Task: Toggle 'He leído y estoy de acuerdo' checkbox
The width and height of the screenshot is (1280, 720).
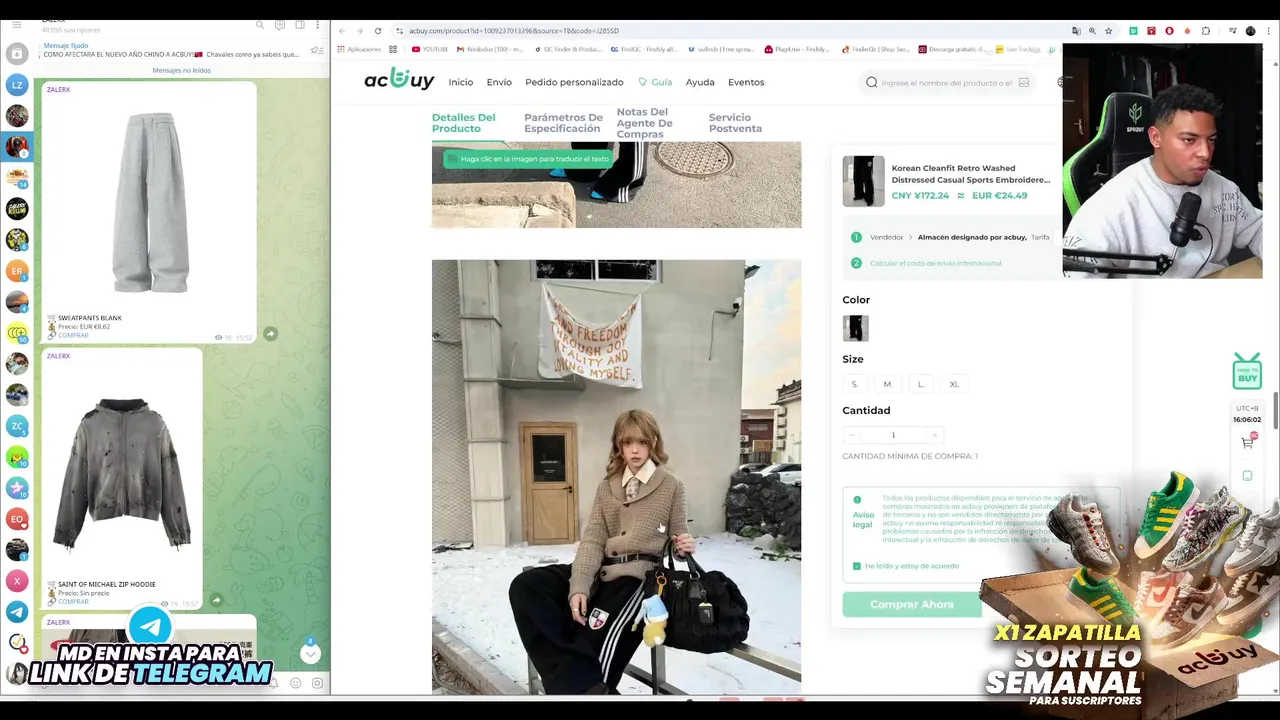Action: coord(856,566)
